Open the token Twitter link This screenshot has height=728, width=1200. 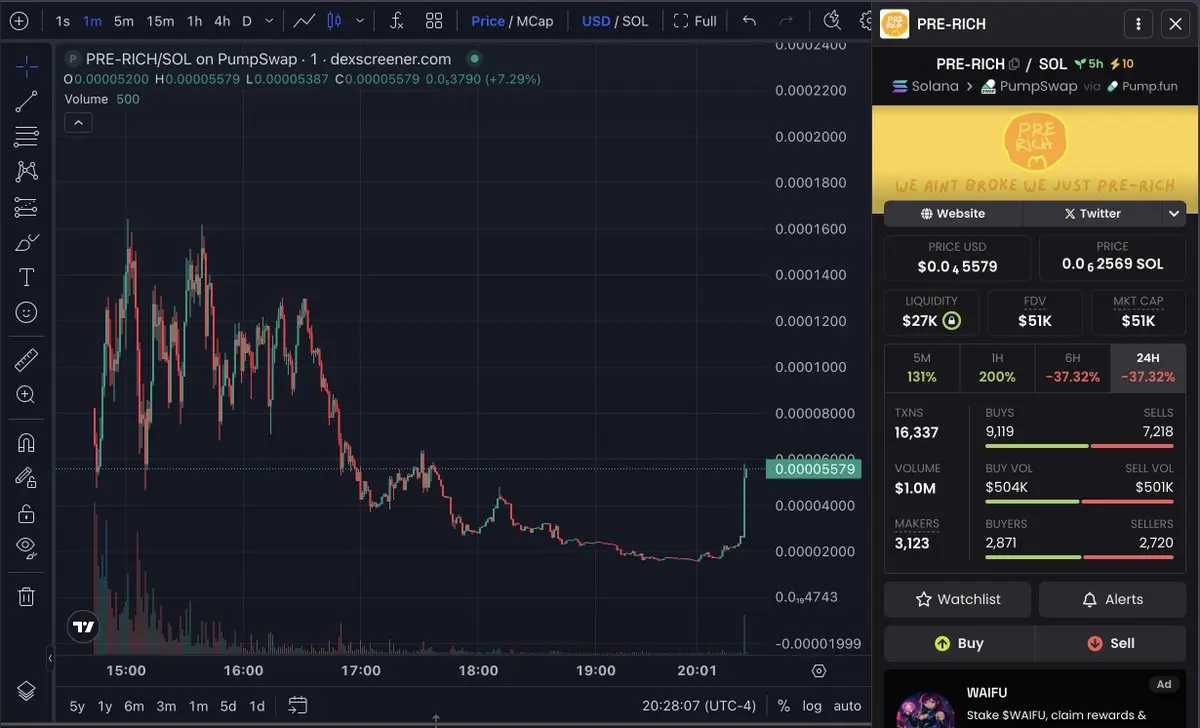[x=1092, y=213]
